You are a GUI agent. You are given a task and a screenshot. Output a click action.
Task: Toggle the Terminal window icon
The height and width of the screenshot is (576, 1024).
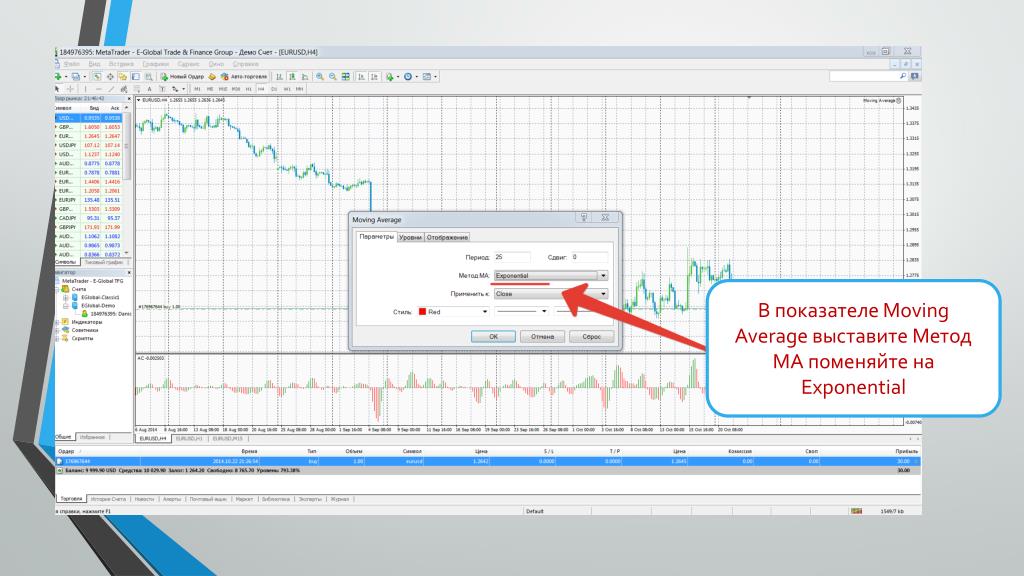(136, 76)
